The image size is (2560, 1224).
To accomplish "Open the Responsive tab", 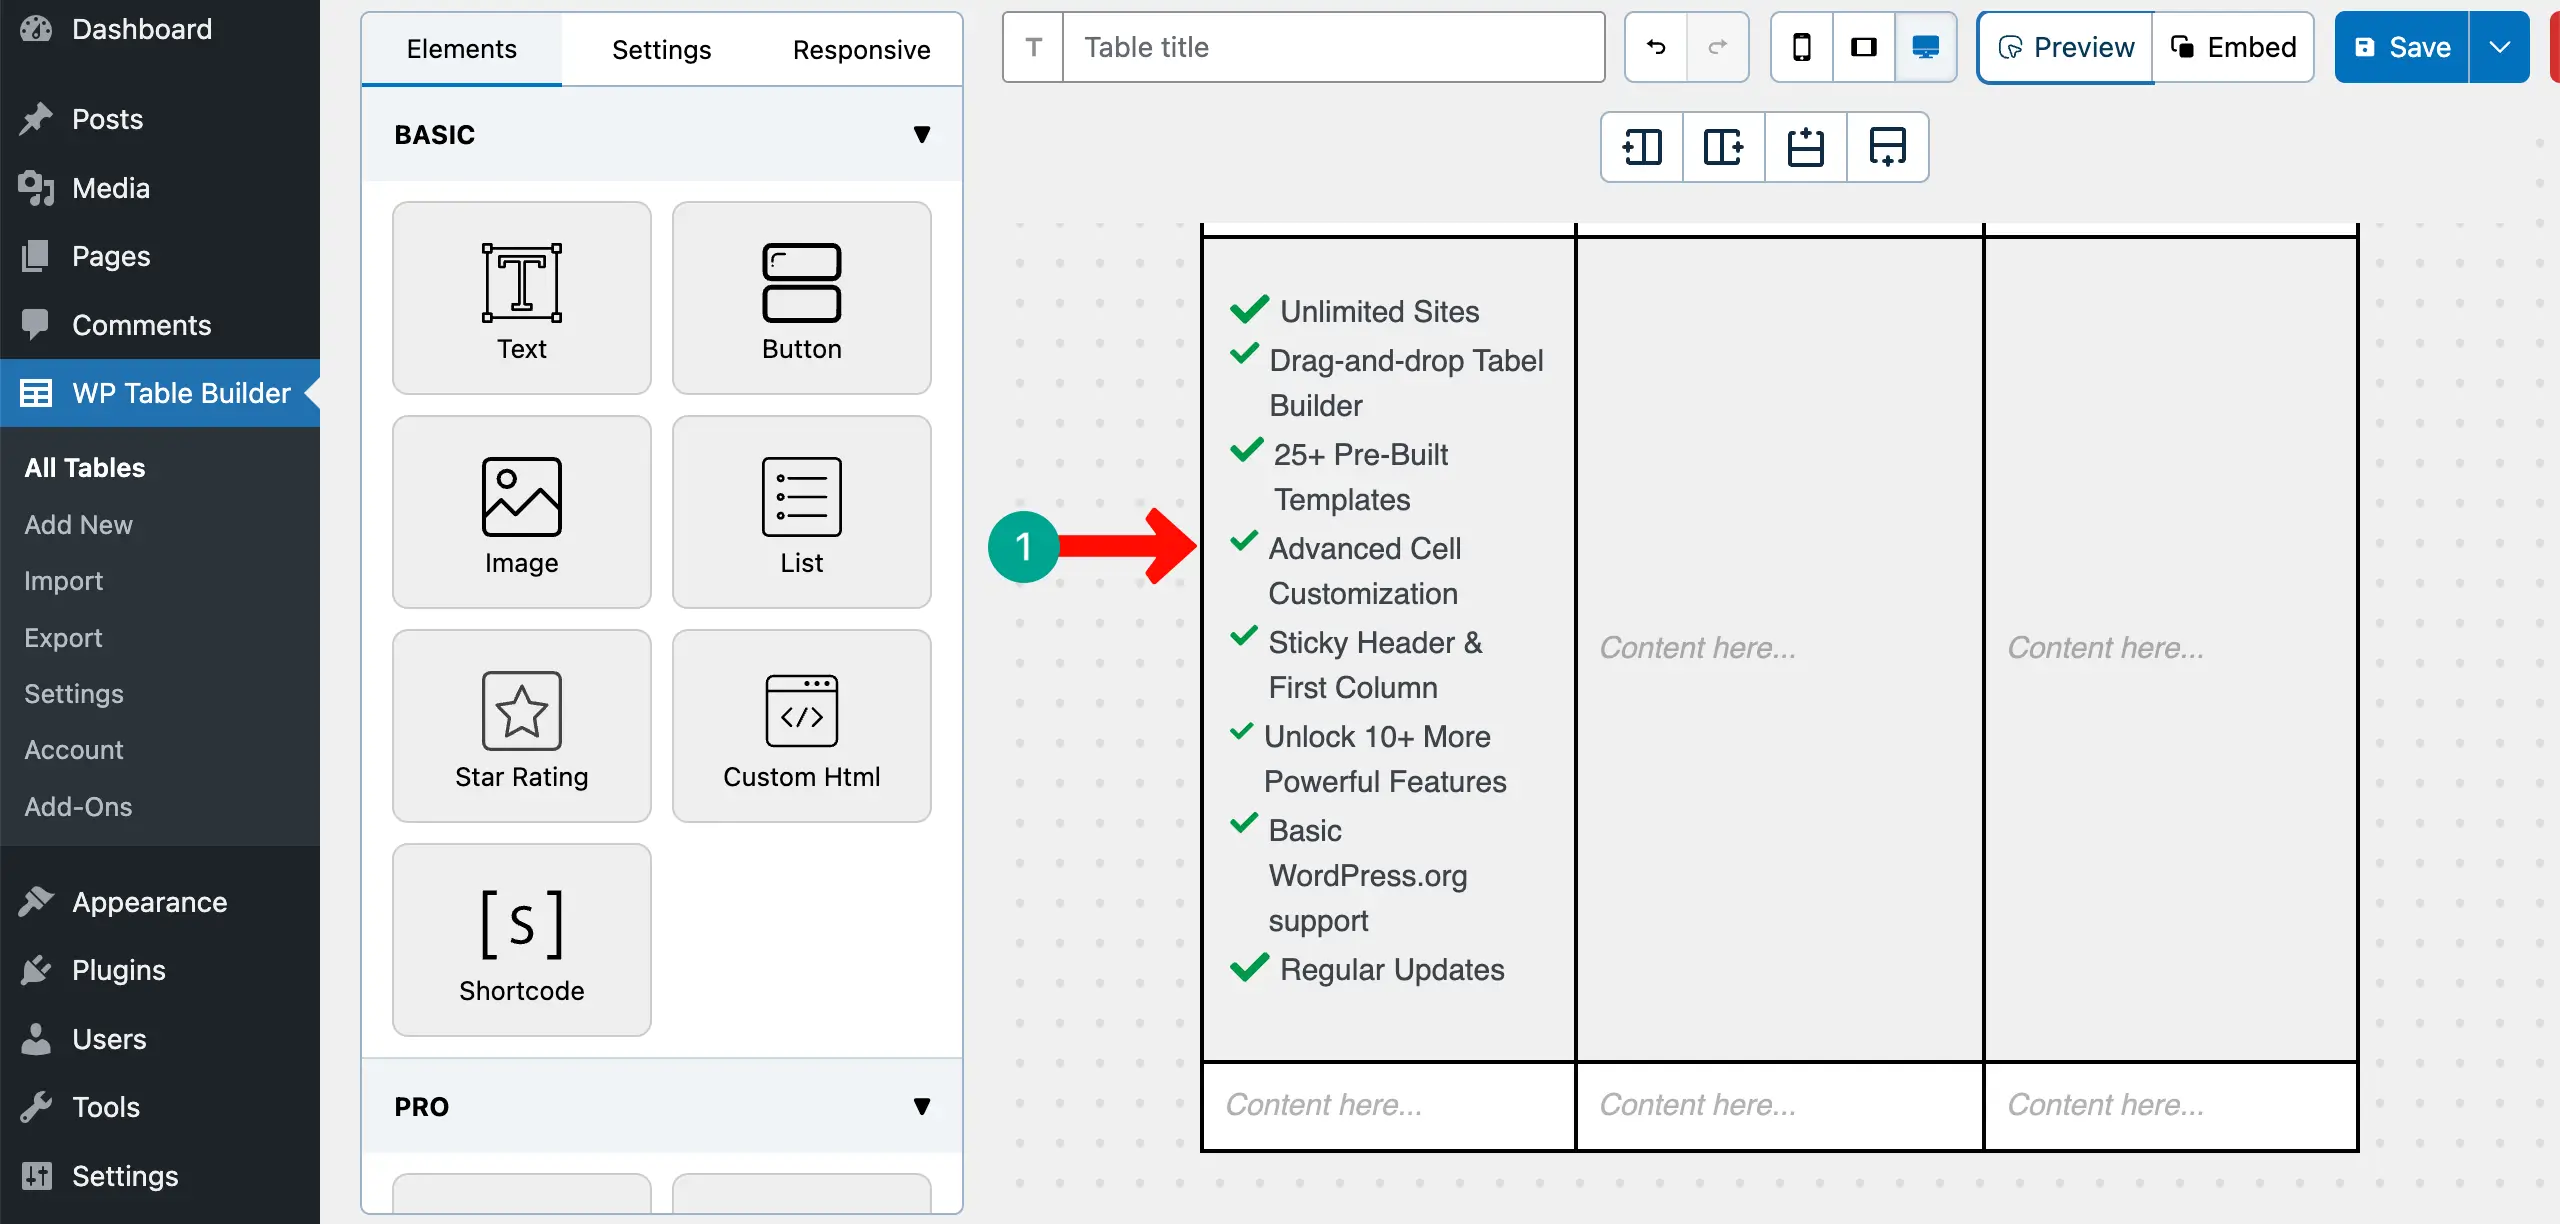I will (861, 49).
